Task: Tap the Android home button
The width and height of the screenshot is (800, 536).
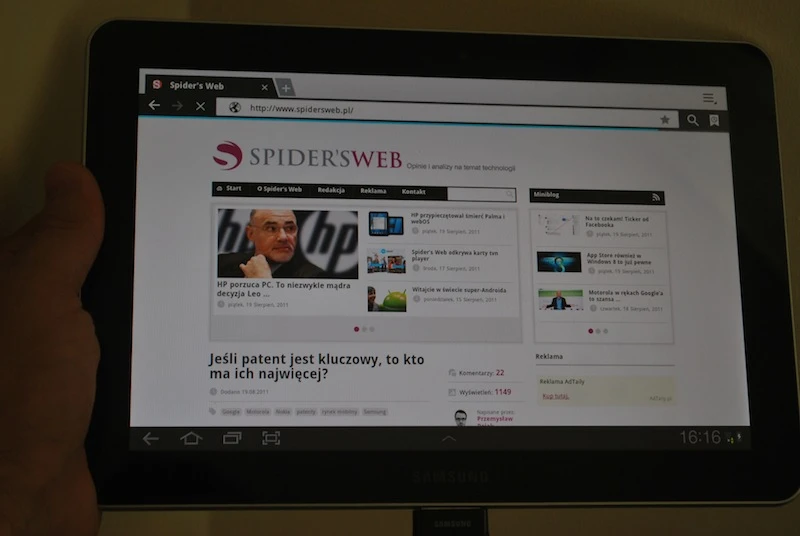Action: click(191, 438)
